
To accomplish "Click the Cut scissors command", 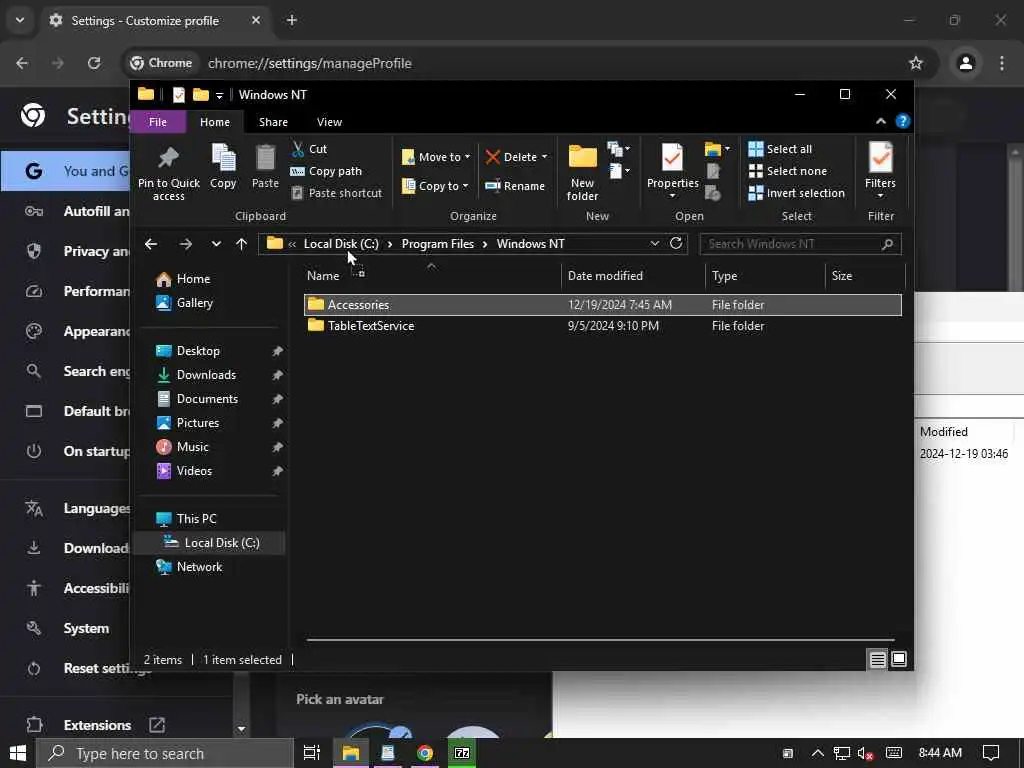I will click(309, 149).
